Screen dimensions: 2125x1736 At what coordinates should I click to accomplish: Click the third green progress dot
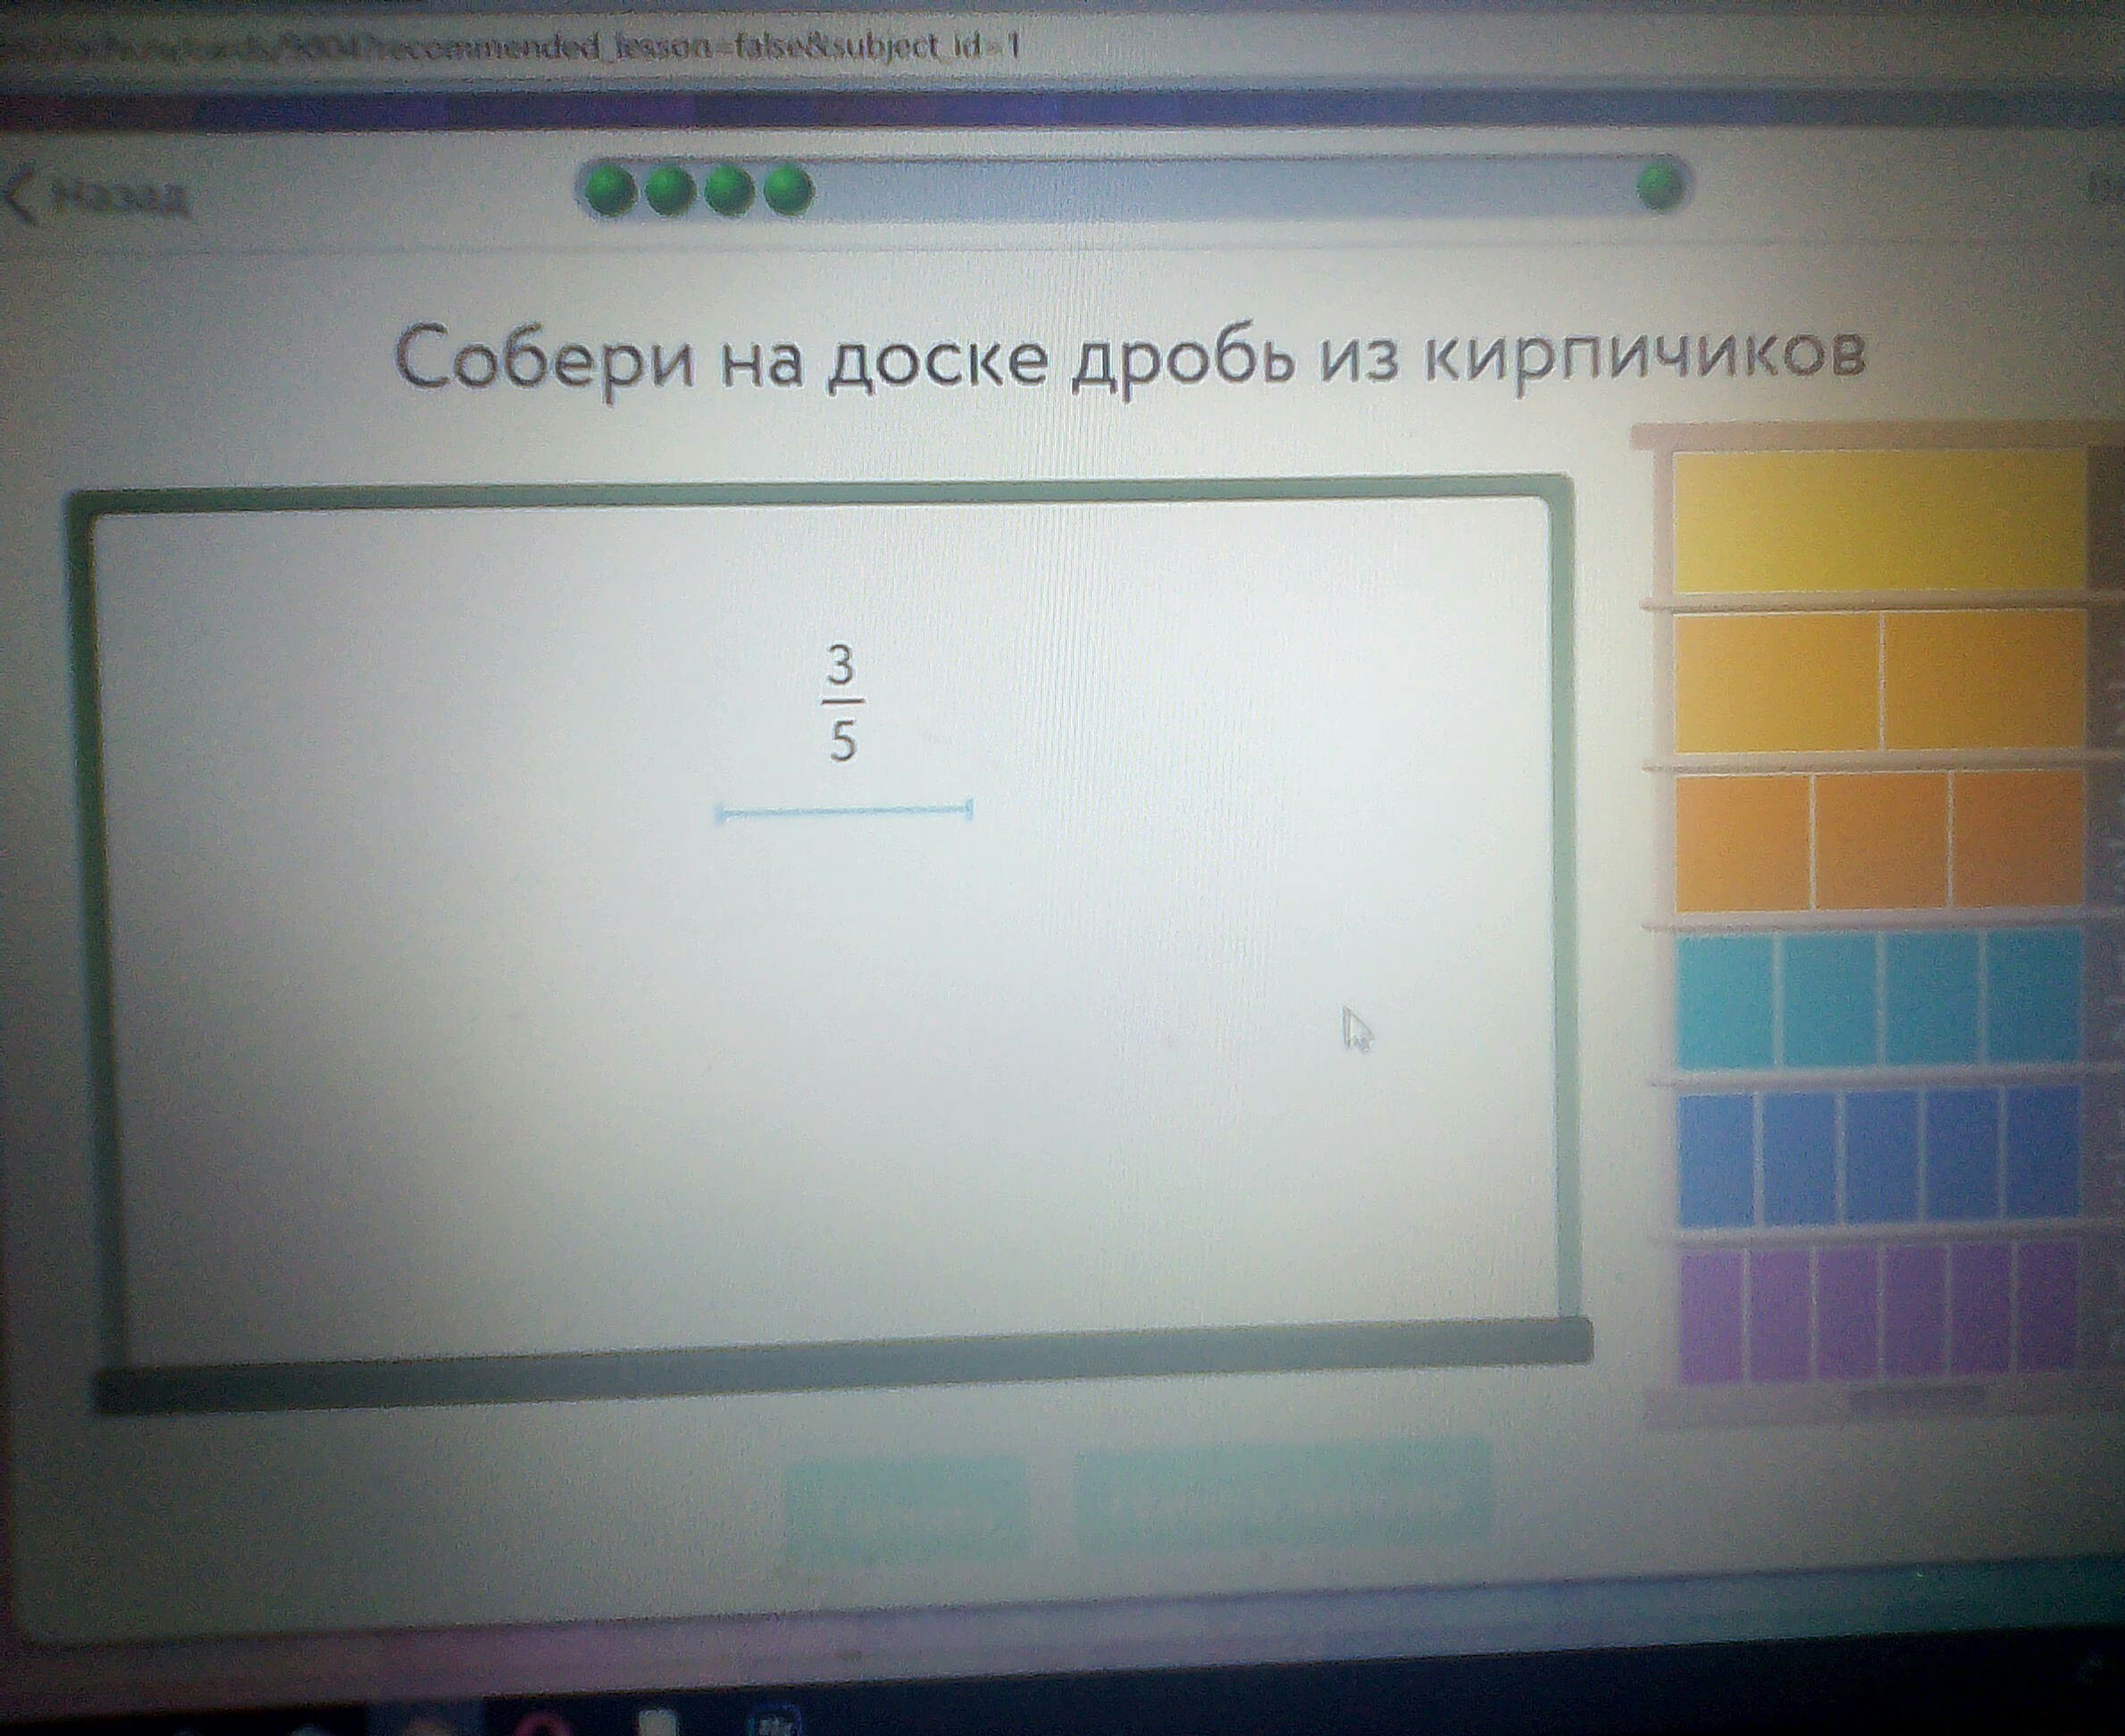729,190
